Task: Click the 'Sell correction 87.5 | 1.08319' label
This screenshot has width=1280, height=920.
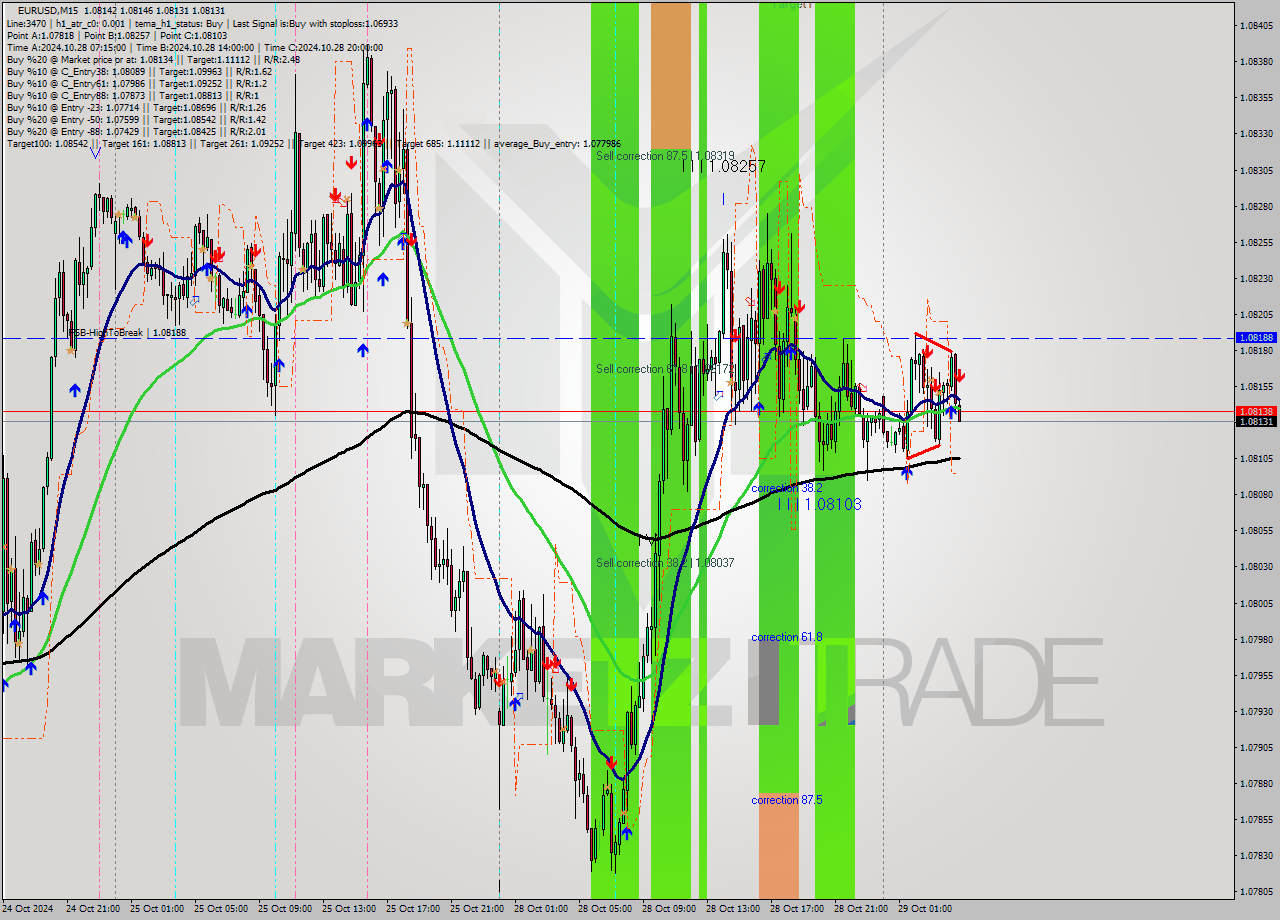Action: (x=665, y=156)
